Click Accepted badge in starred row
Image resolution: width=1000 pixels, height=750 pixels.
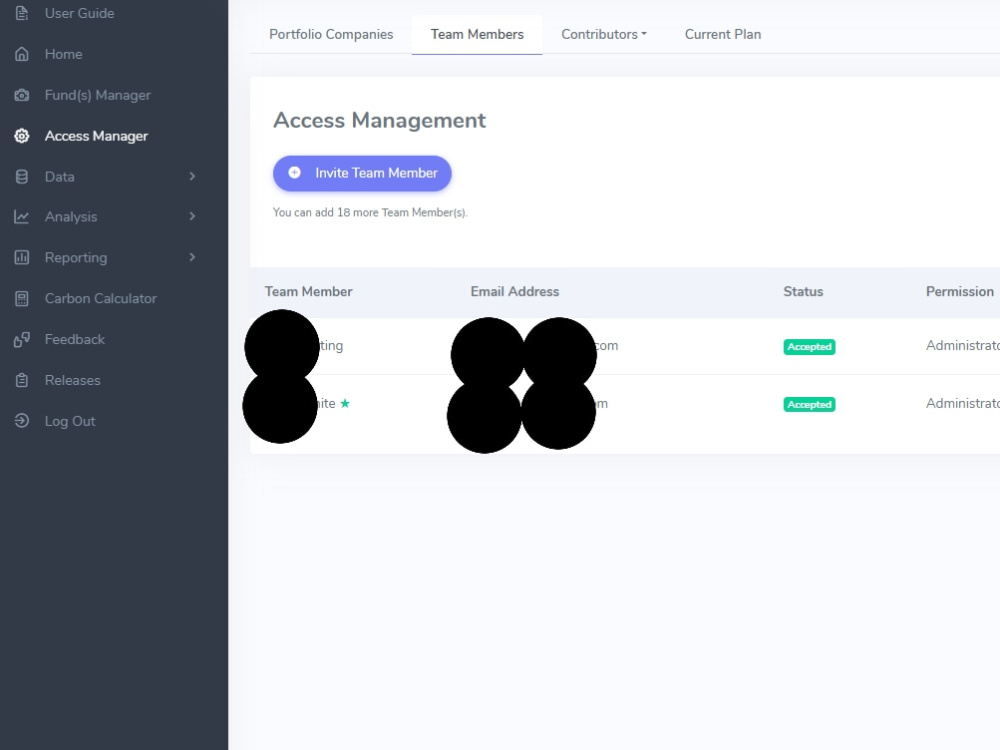pyautogui.click(x=809, y=404)
